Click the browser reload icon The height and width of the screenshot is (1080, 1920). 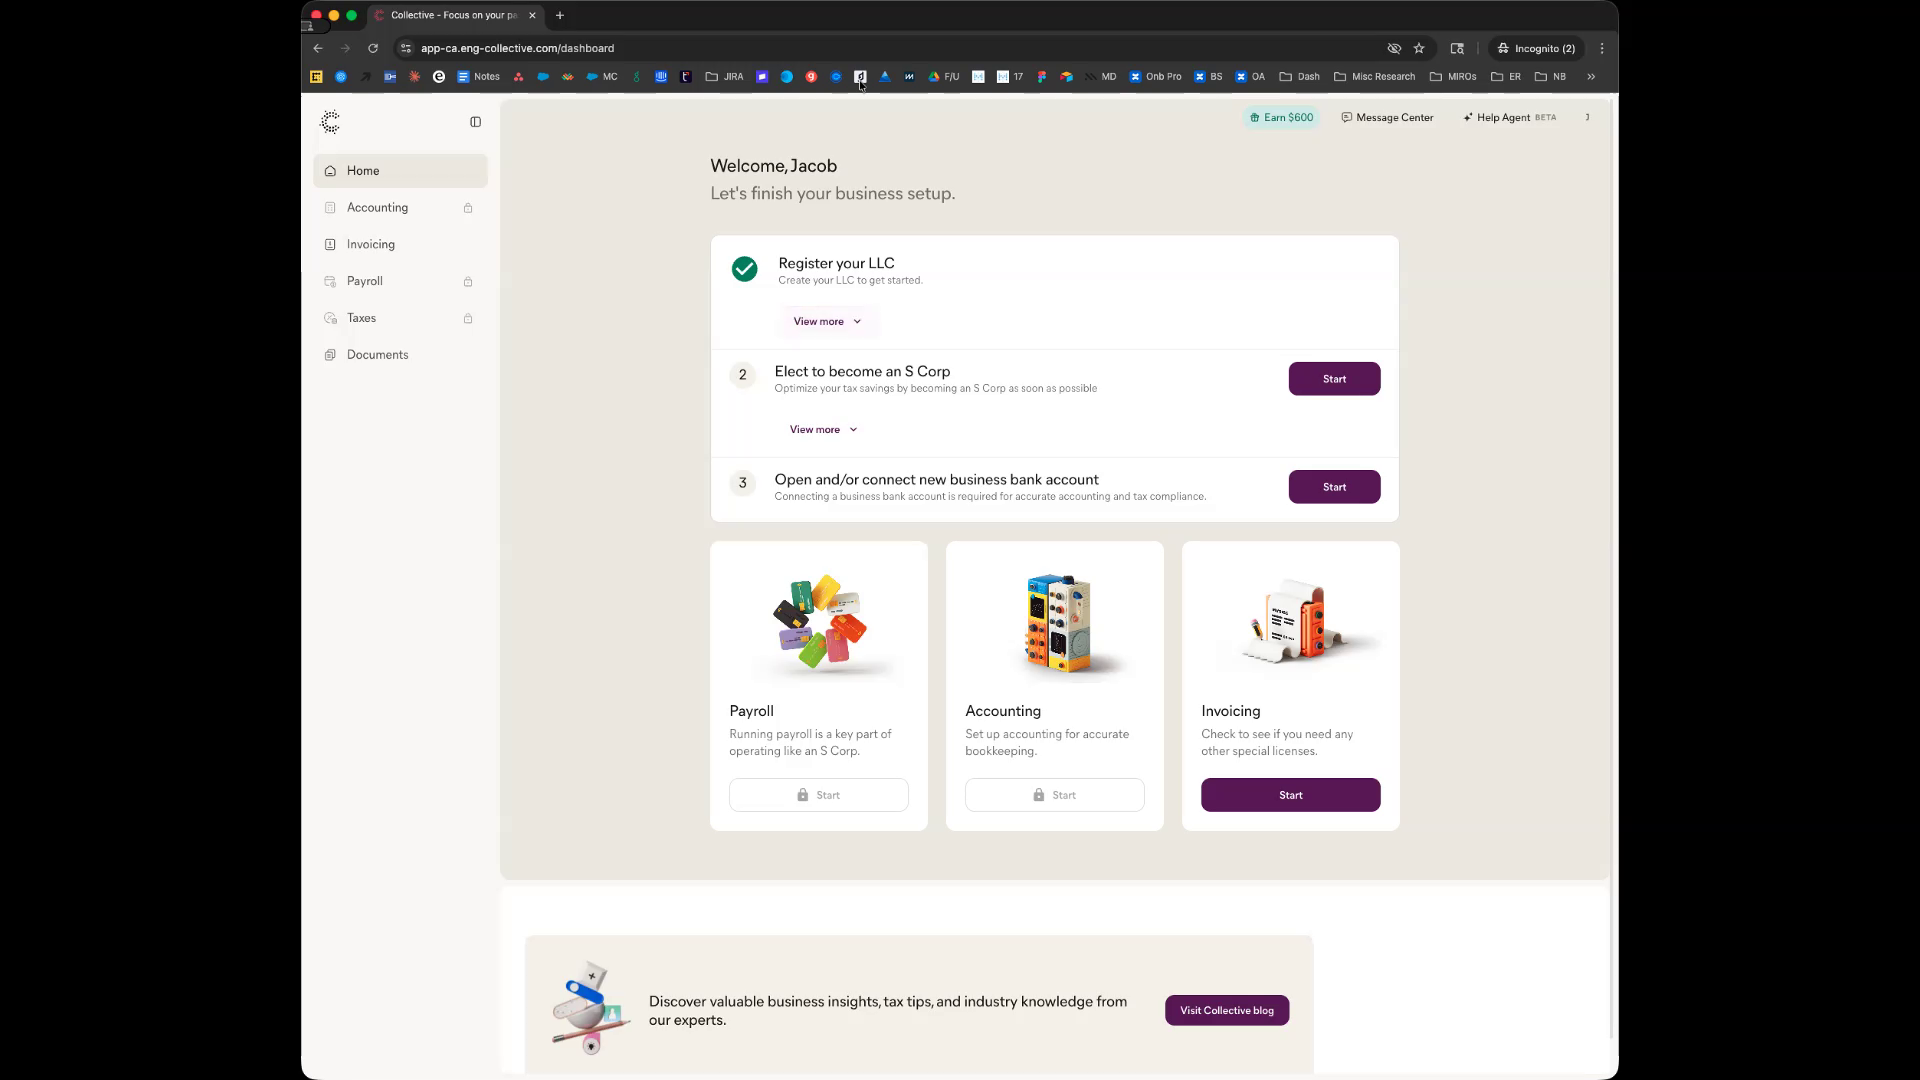(x=373, y=48)
